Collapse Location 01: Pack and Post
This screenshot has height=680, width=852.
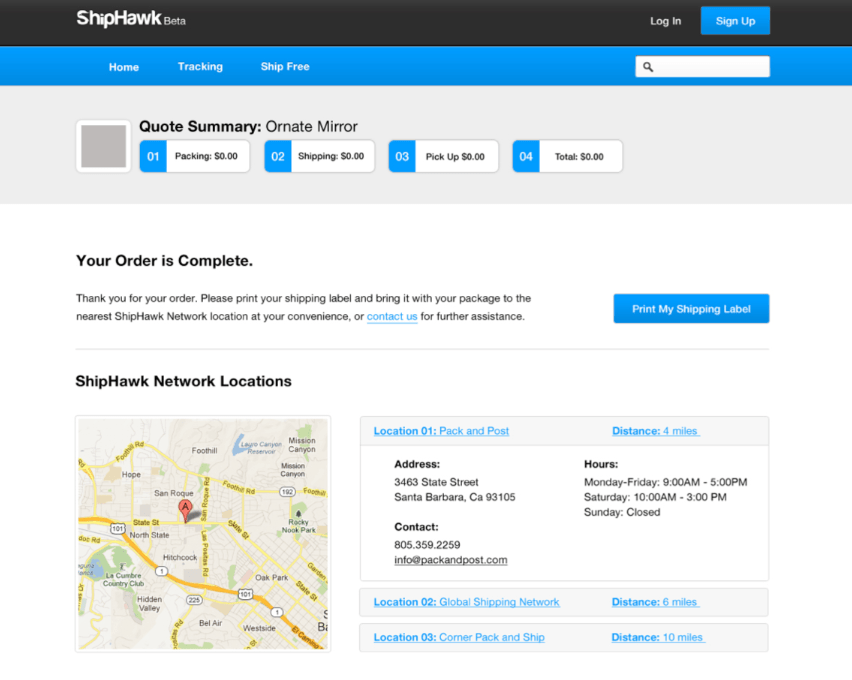point(441,431)
